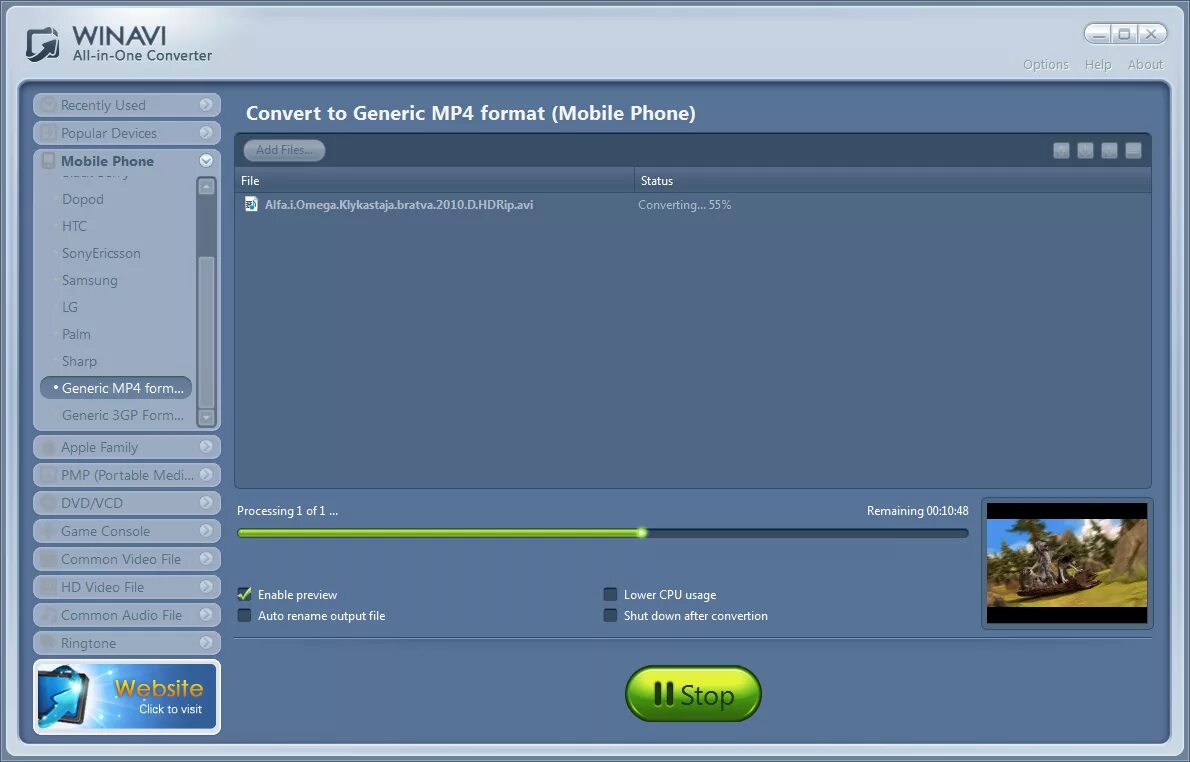The height and width of the screenshot is (762, 1190).
Task: Click the DVD/VCD category icon
Action: [x=48, y=502]
